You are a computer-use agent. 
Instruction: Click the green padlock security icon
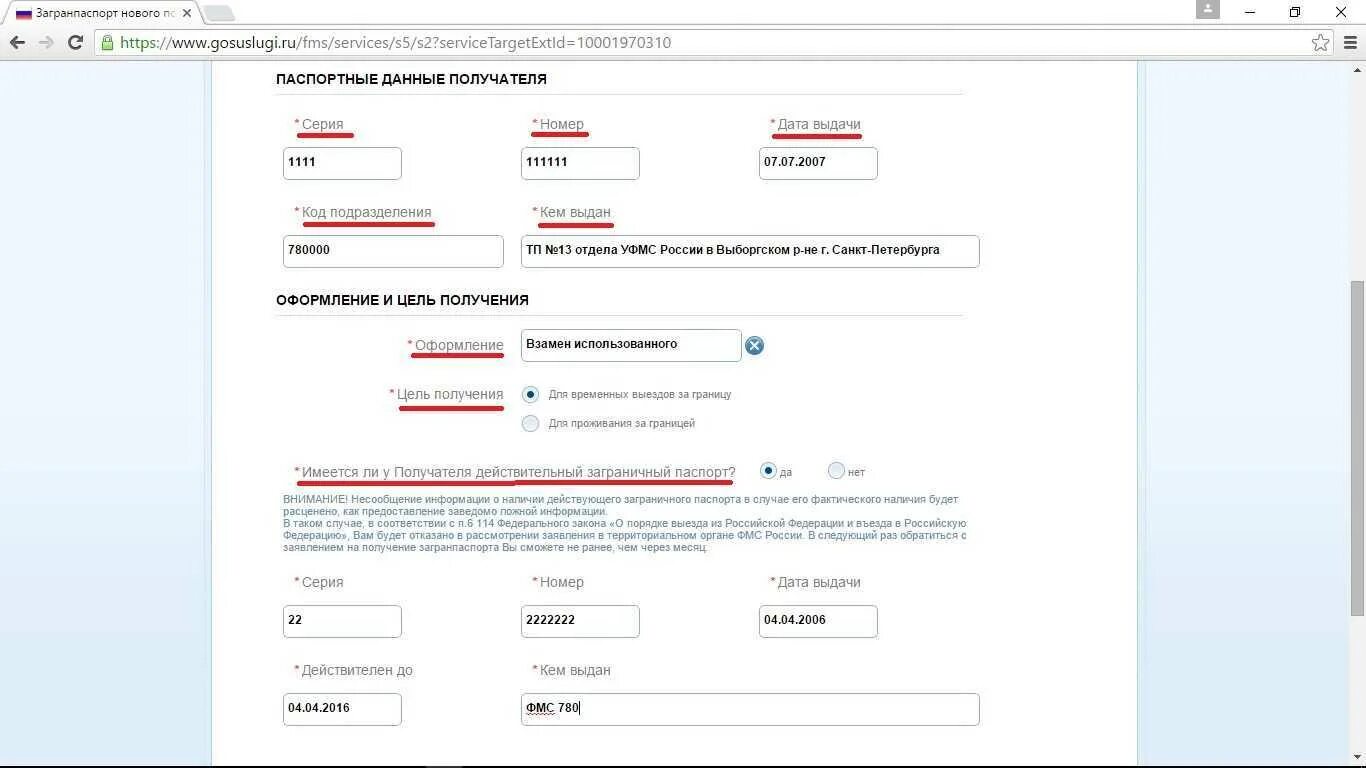point(108,43)
